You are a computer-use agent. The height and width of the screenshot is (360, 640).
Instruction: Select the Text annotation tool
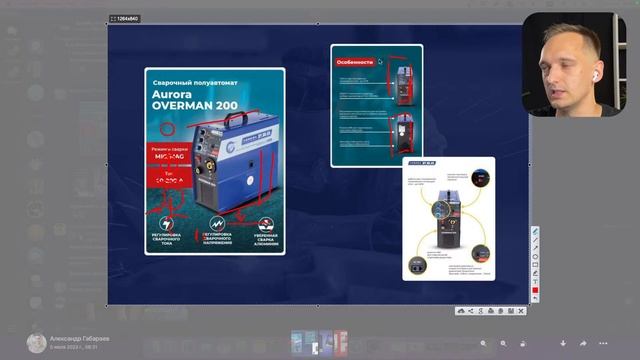click(535, 282)
